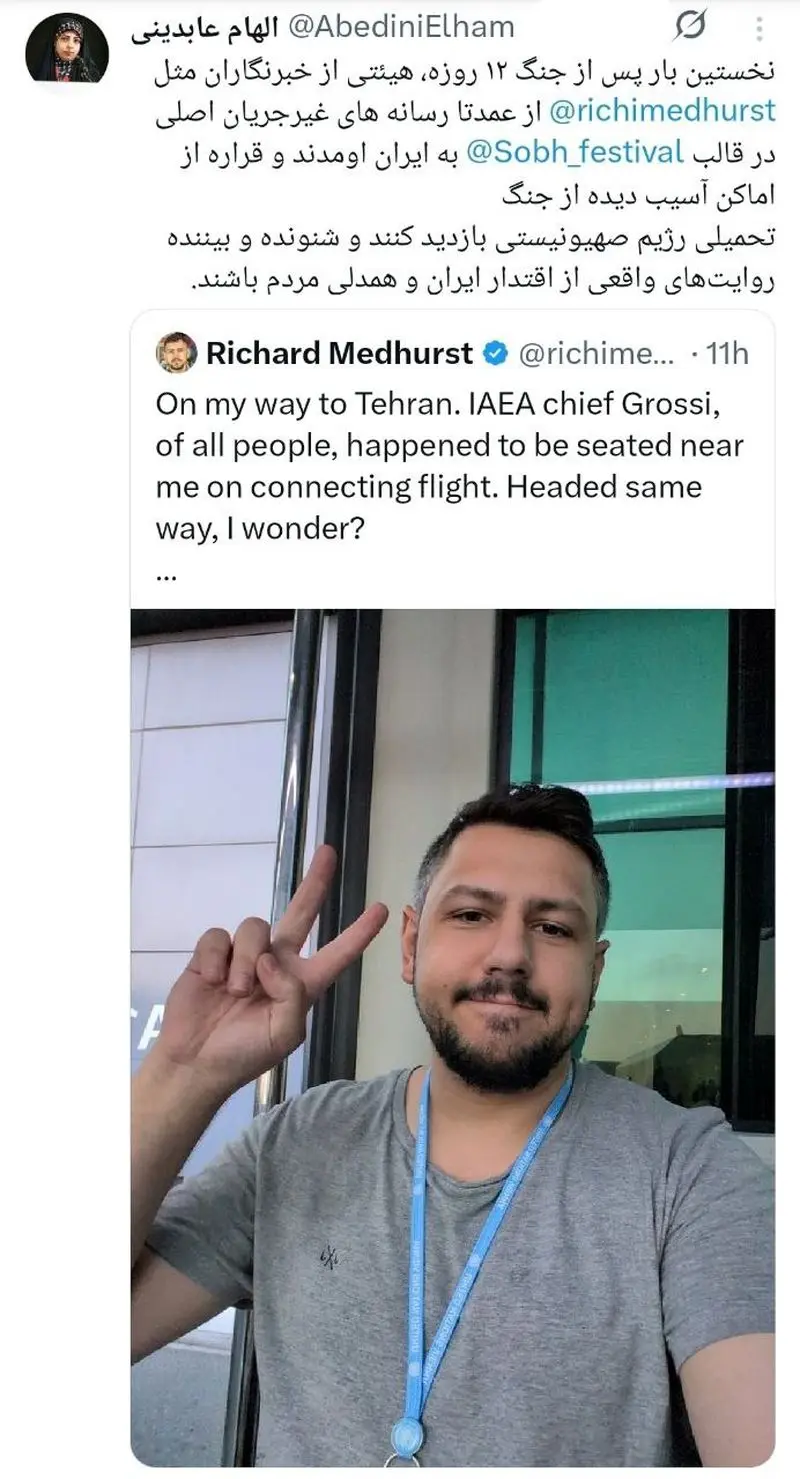Viewport: 800px width, 1479px height.
Task: Expand the quoted tweet's ellipsis
Action: tap(166, 573)
